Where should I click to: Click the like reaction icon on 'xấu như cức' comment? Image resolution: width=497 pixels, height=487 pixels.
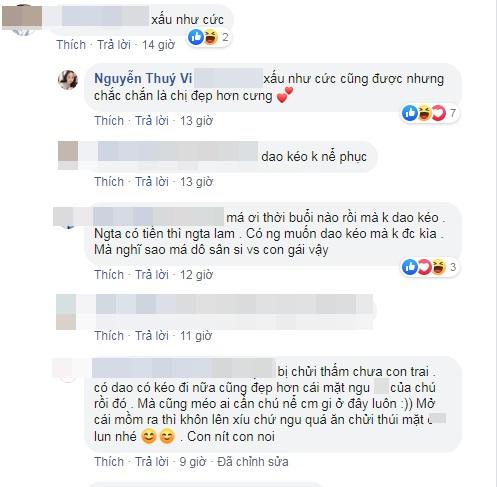[x=196, y=37]
